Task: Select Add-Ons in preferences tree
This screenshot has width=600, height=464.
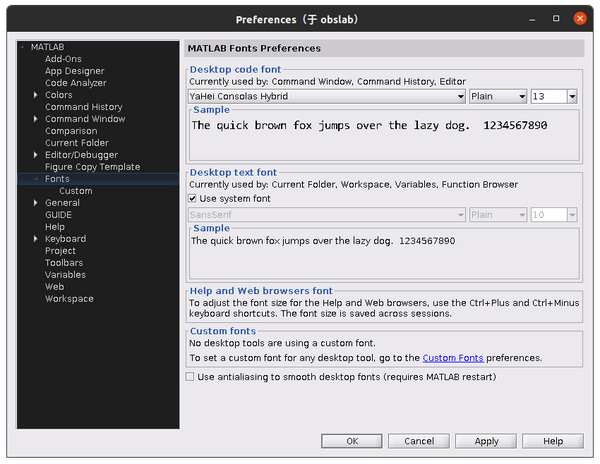Action: point(63,59)
